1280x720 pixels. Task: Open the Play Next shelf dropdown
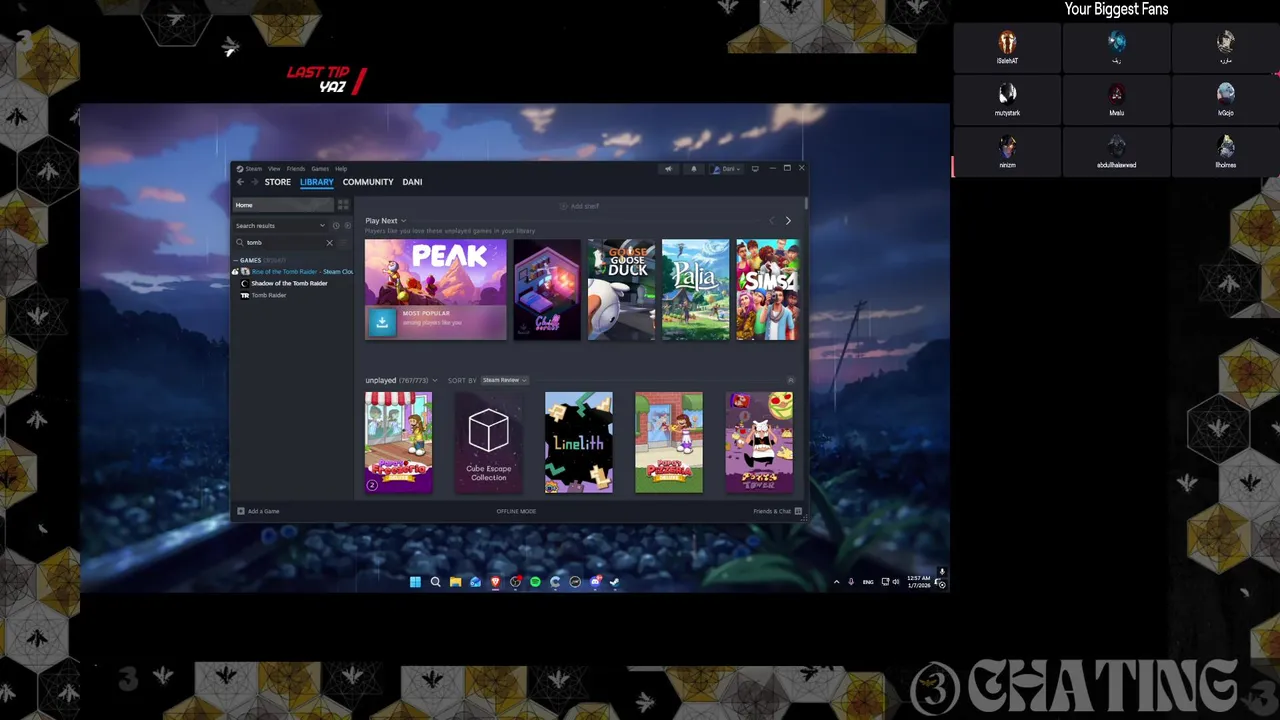pos(403,221)
